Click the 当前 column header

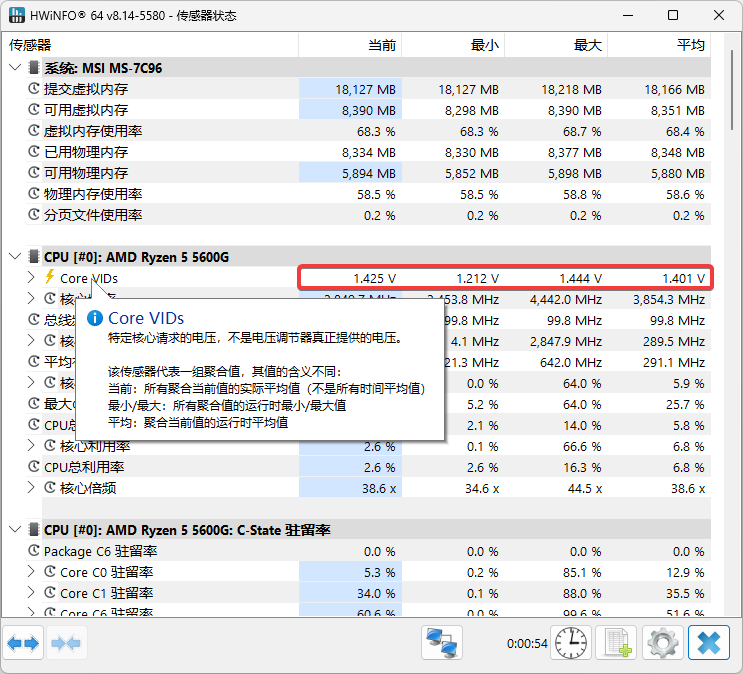tap(350, 45)
